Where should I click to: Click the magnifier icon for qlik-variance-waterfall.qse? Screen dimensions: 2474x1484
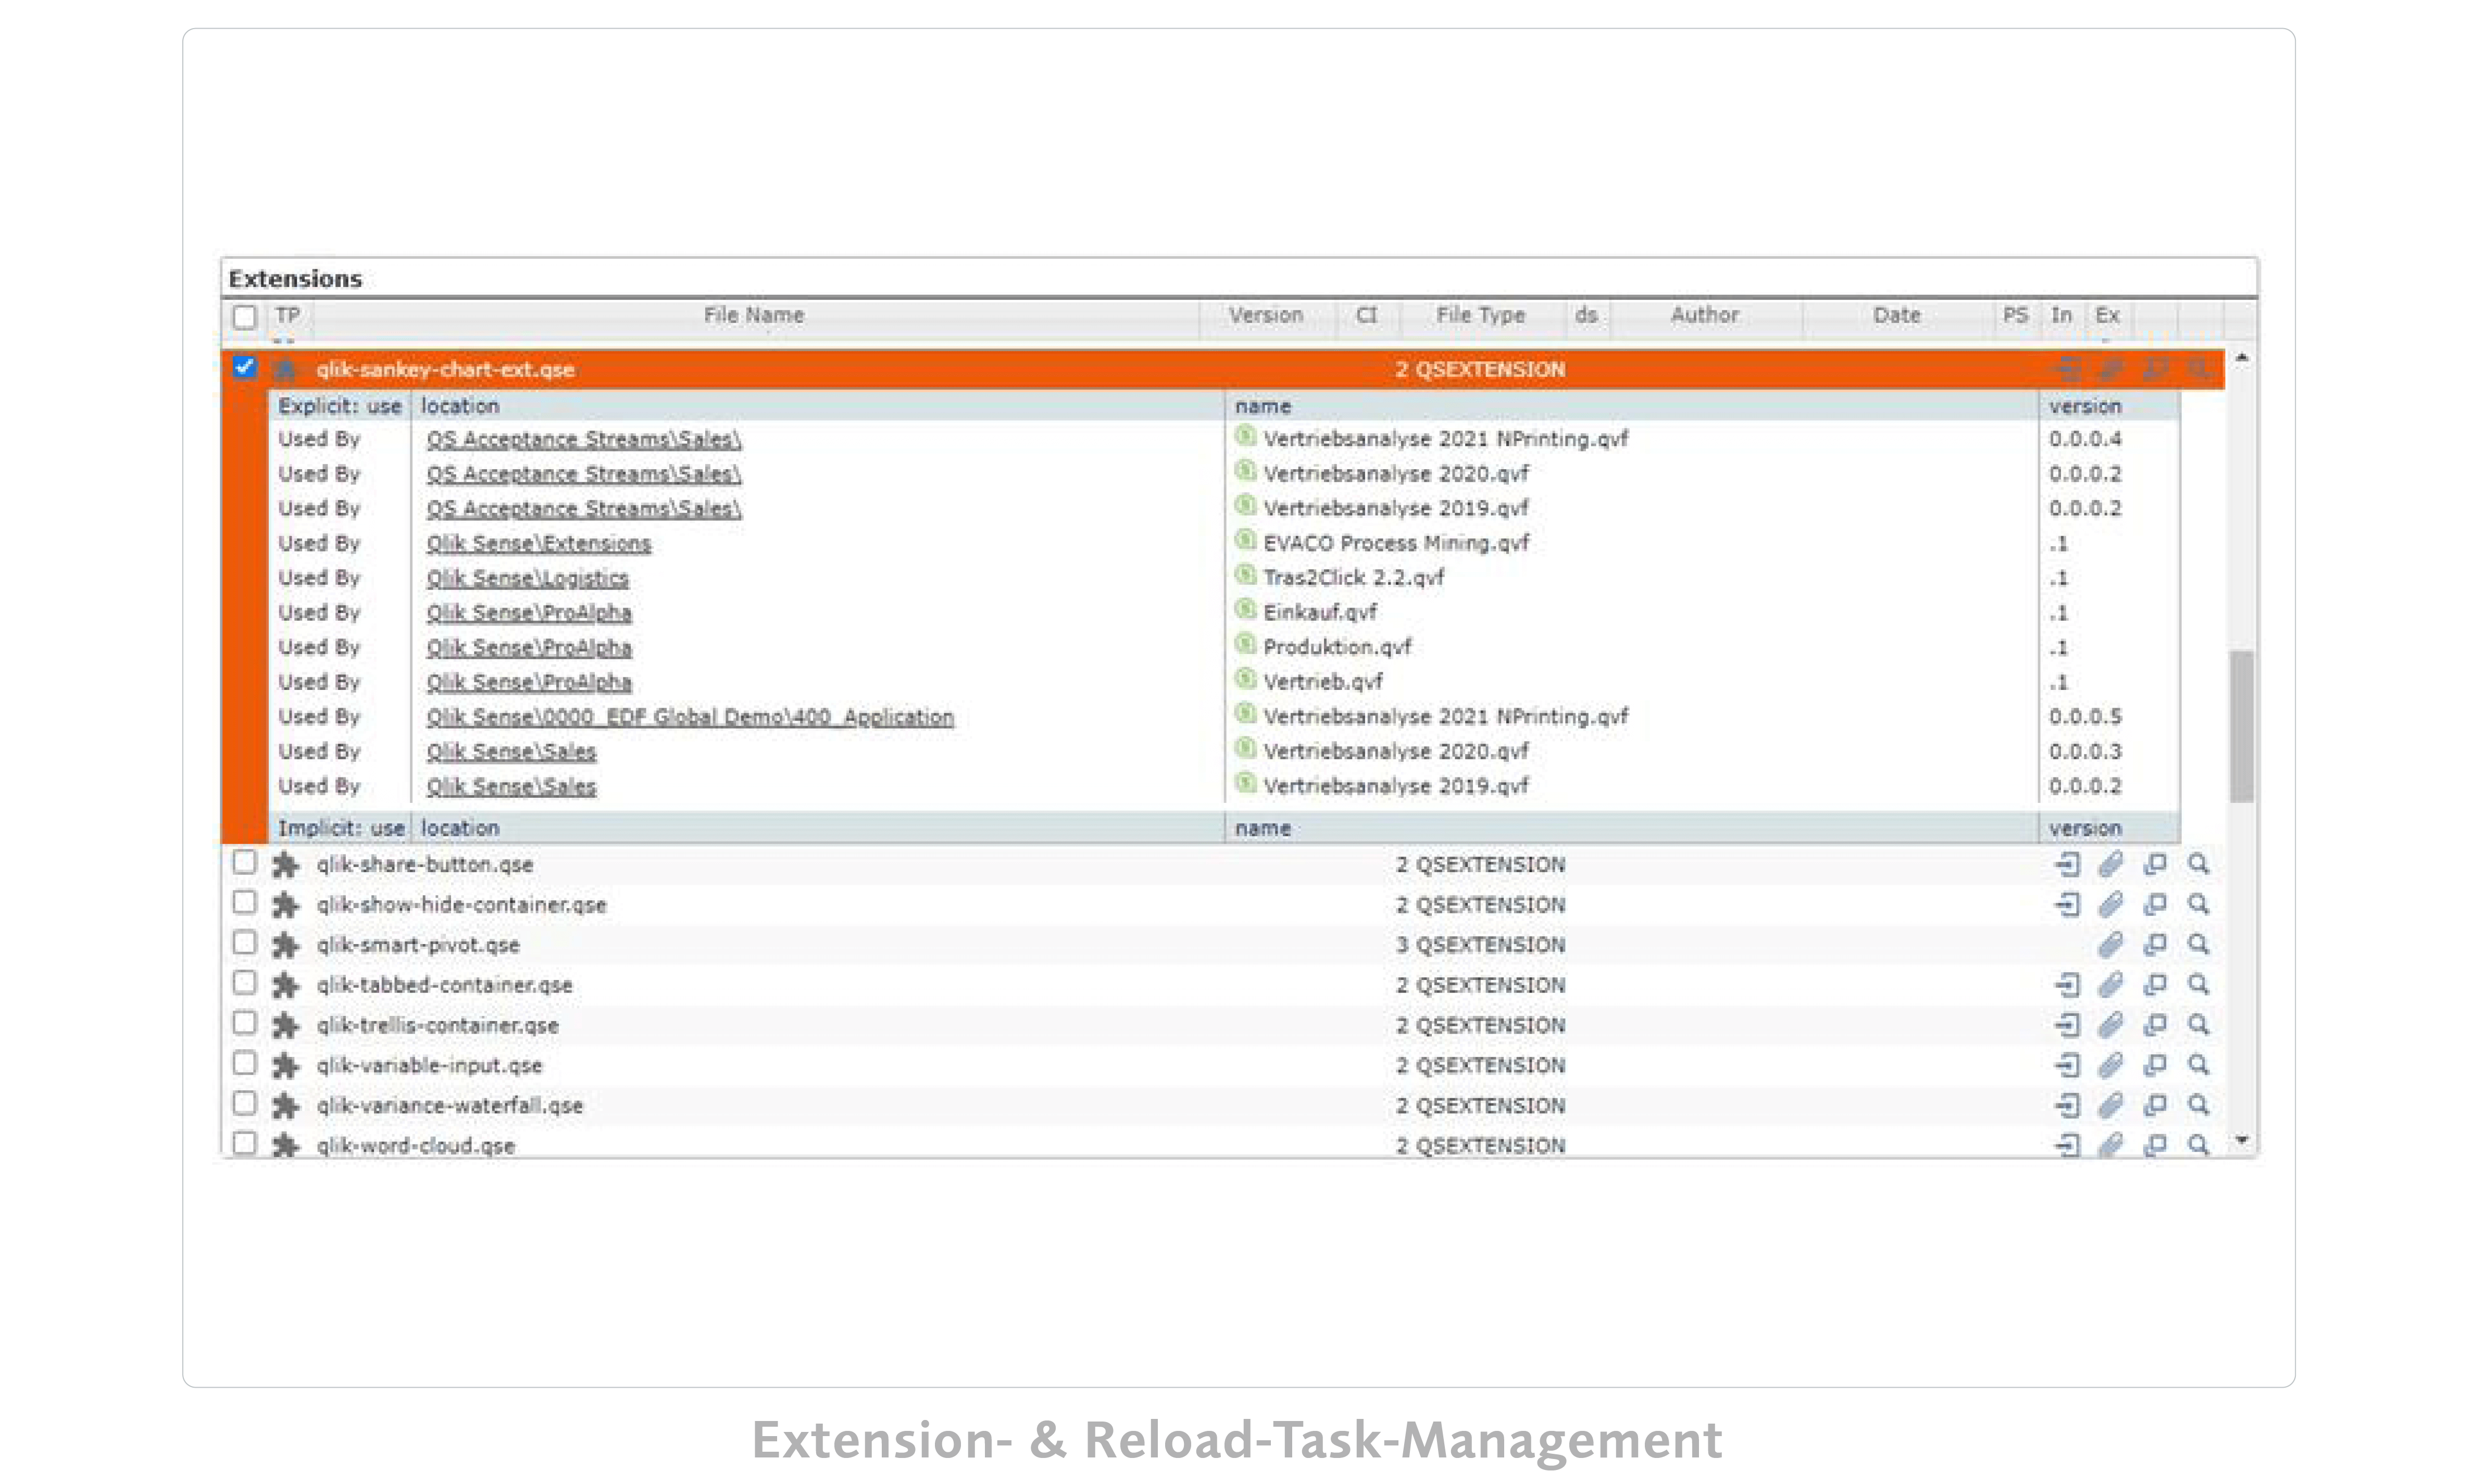tap(2198, 1105)
